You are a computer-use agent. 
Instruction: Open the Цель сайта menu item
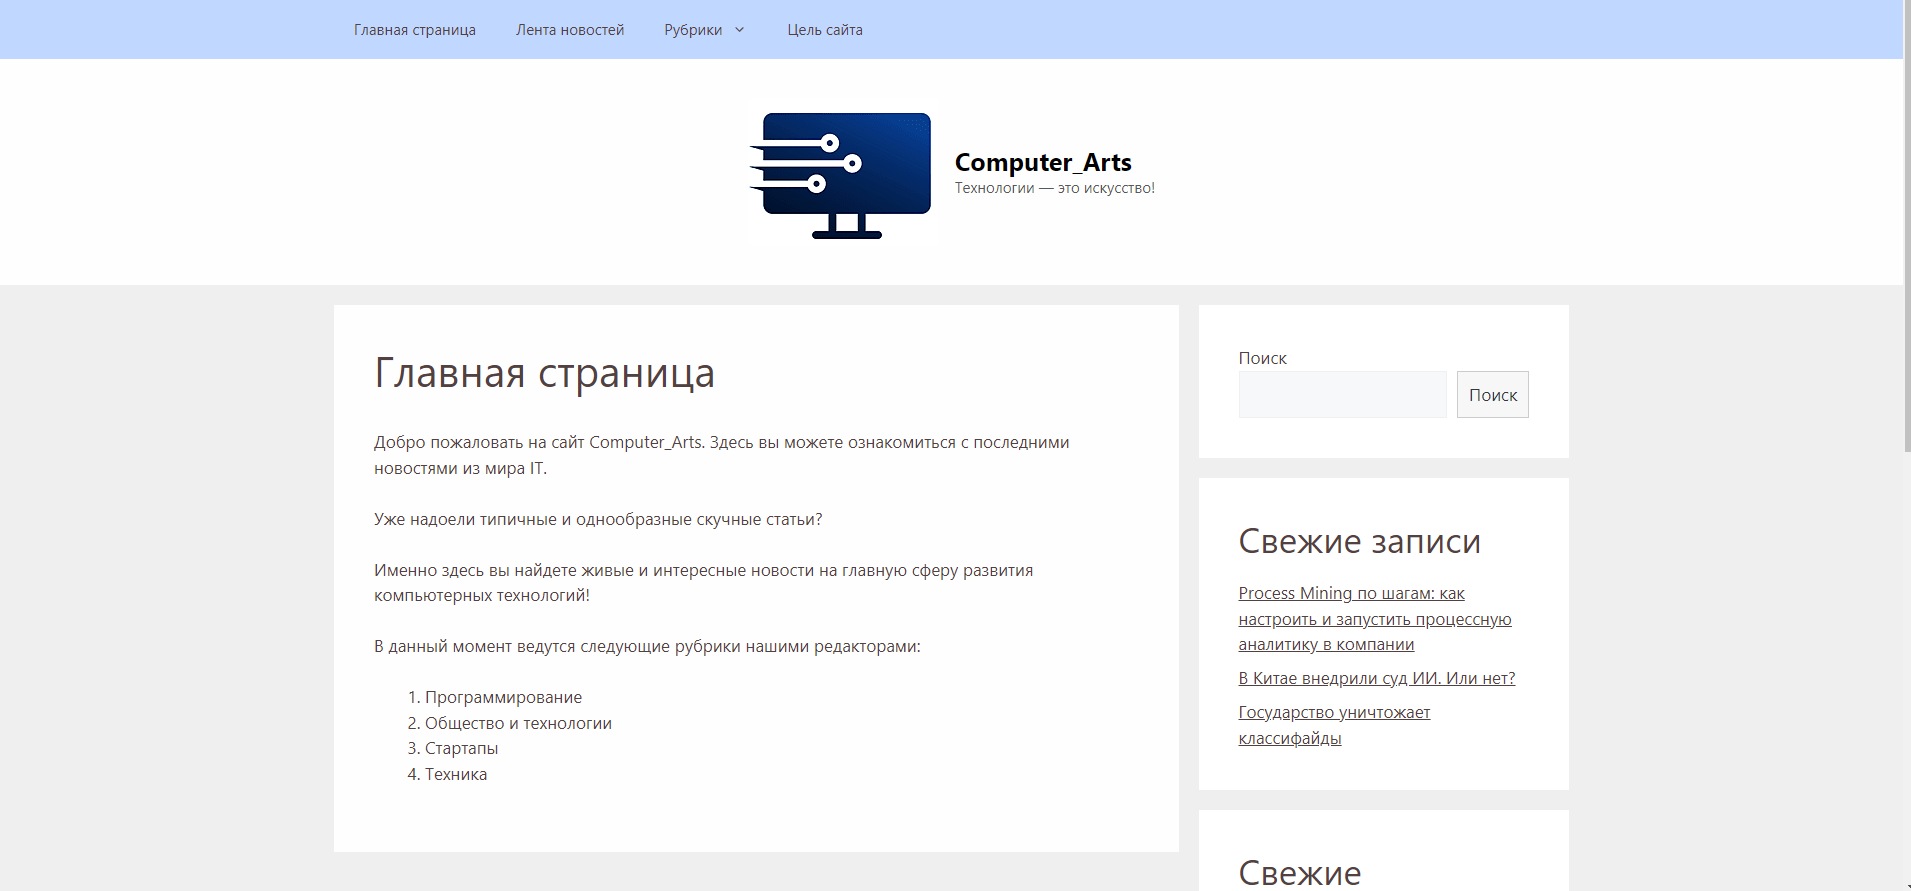coord(825,30)
